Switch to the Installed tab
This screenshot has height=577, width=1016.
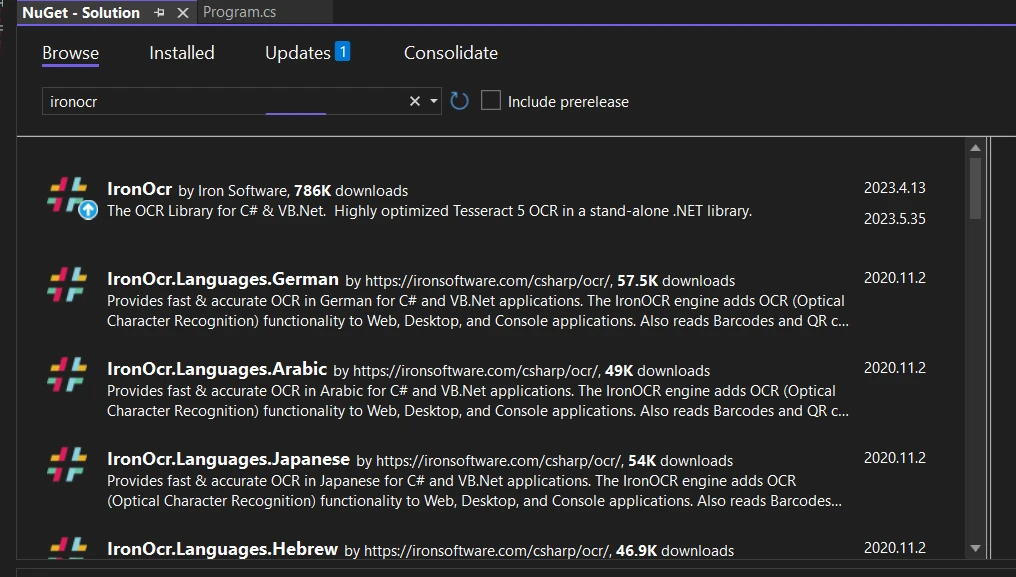pyautogui.click(x=182, y=53)
